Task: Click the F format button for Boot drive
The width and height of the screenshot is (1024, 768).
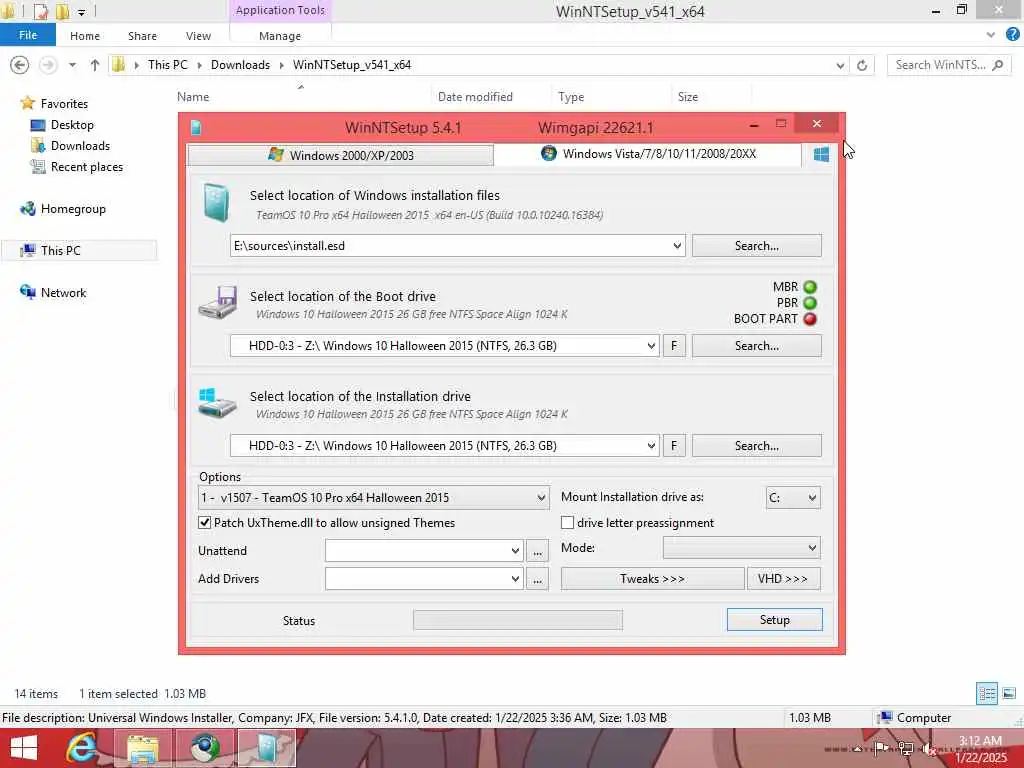Action: point(674,346)
